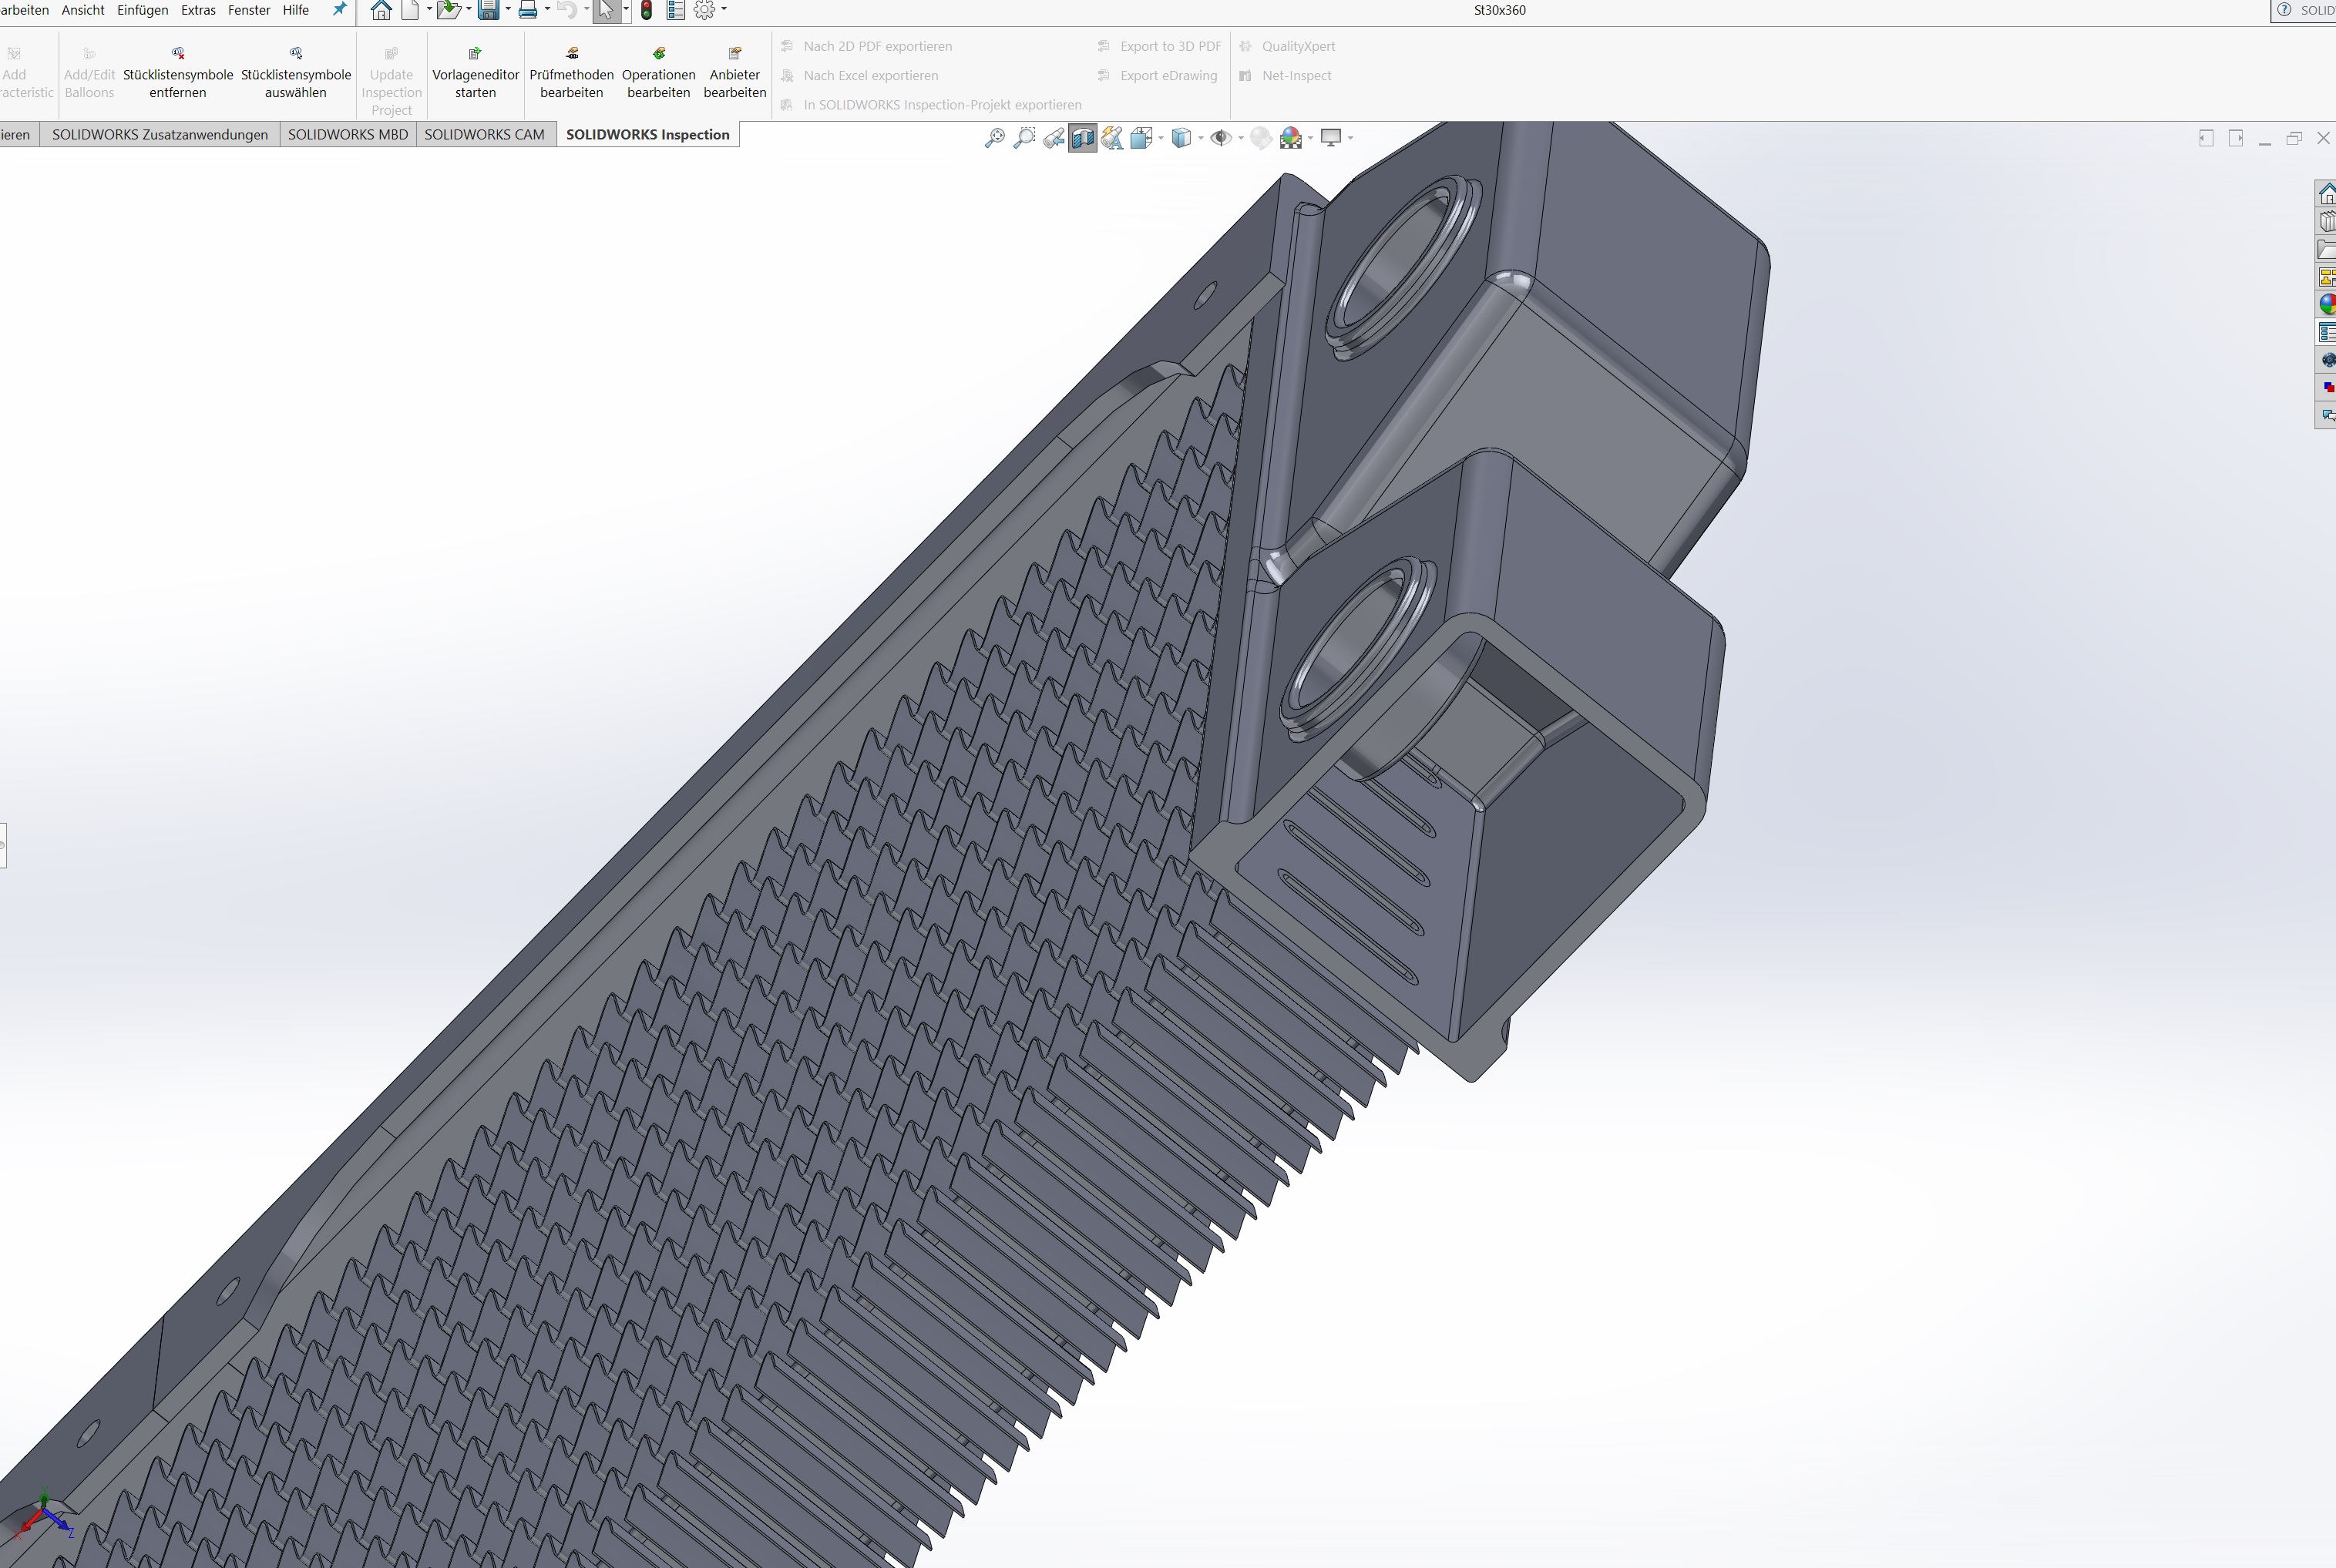2336x1568 pixels.
Task: Toggle the Section View button
Action: click(x=1082, y=138)
